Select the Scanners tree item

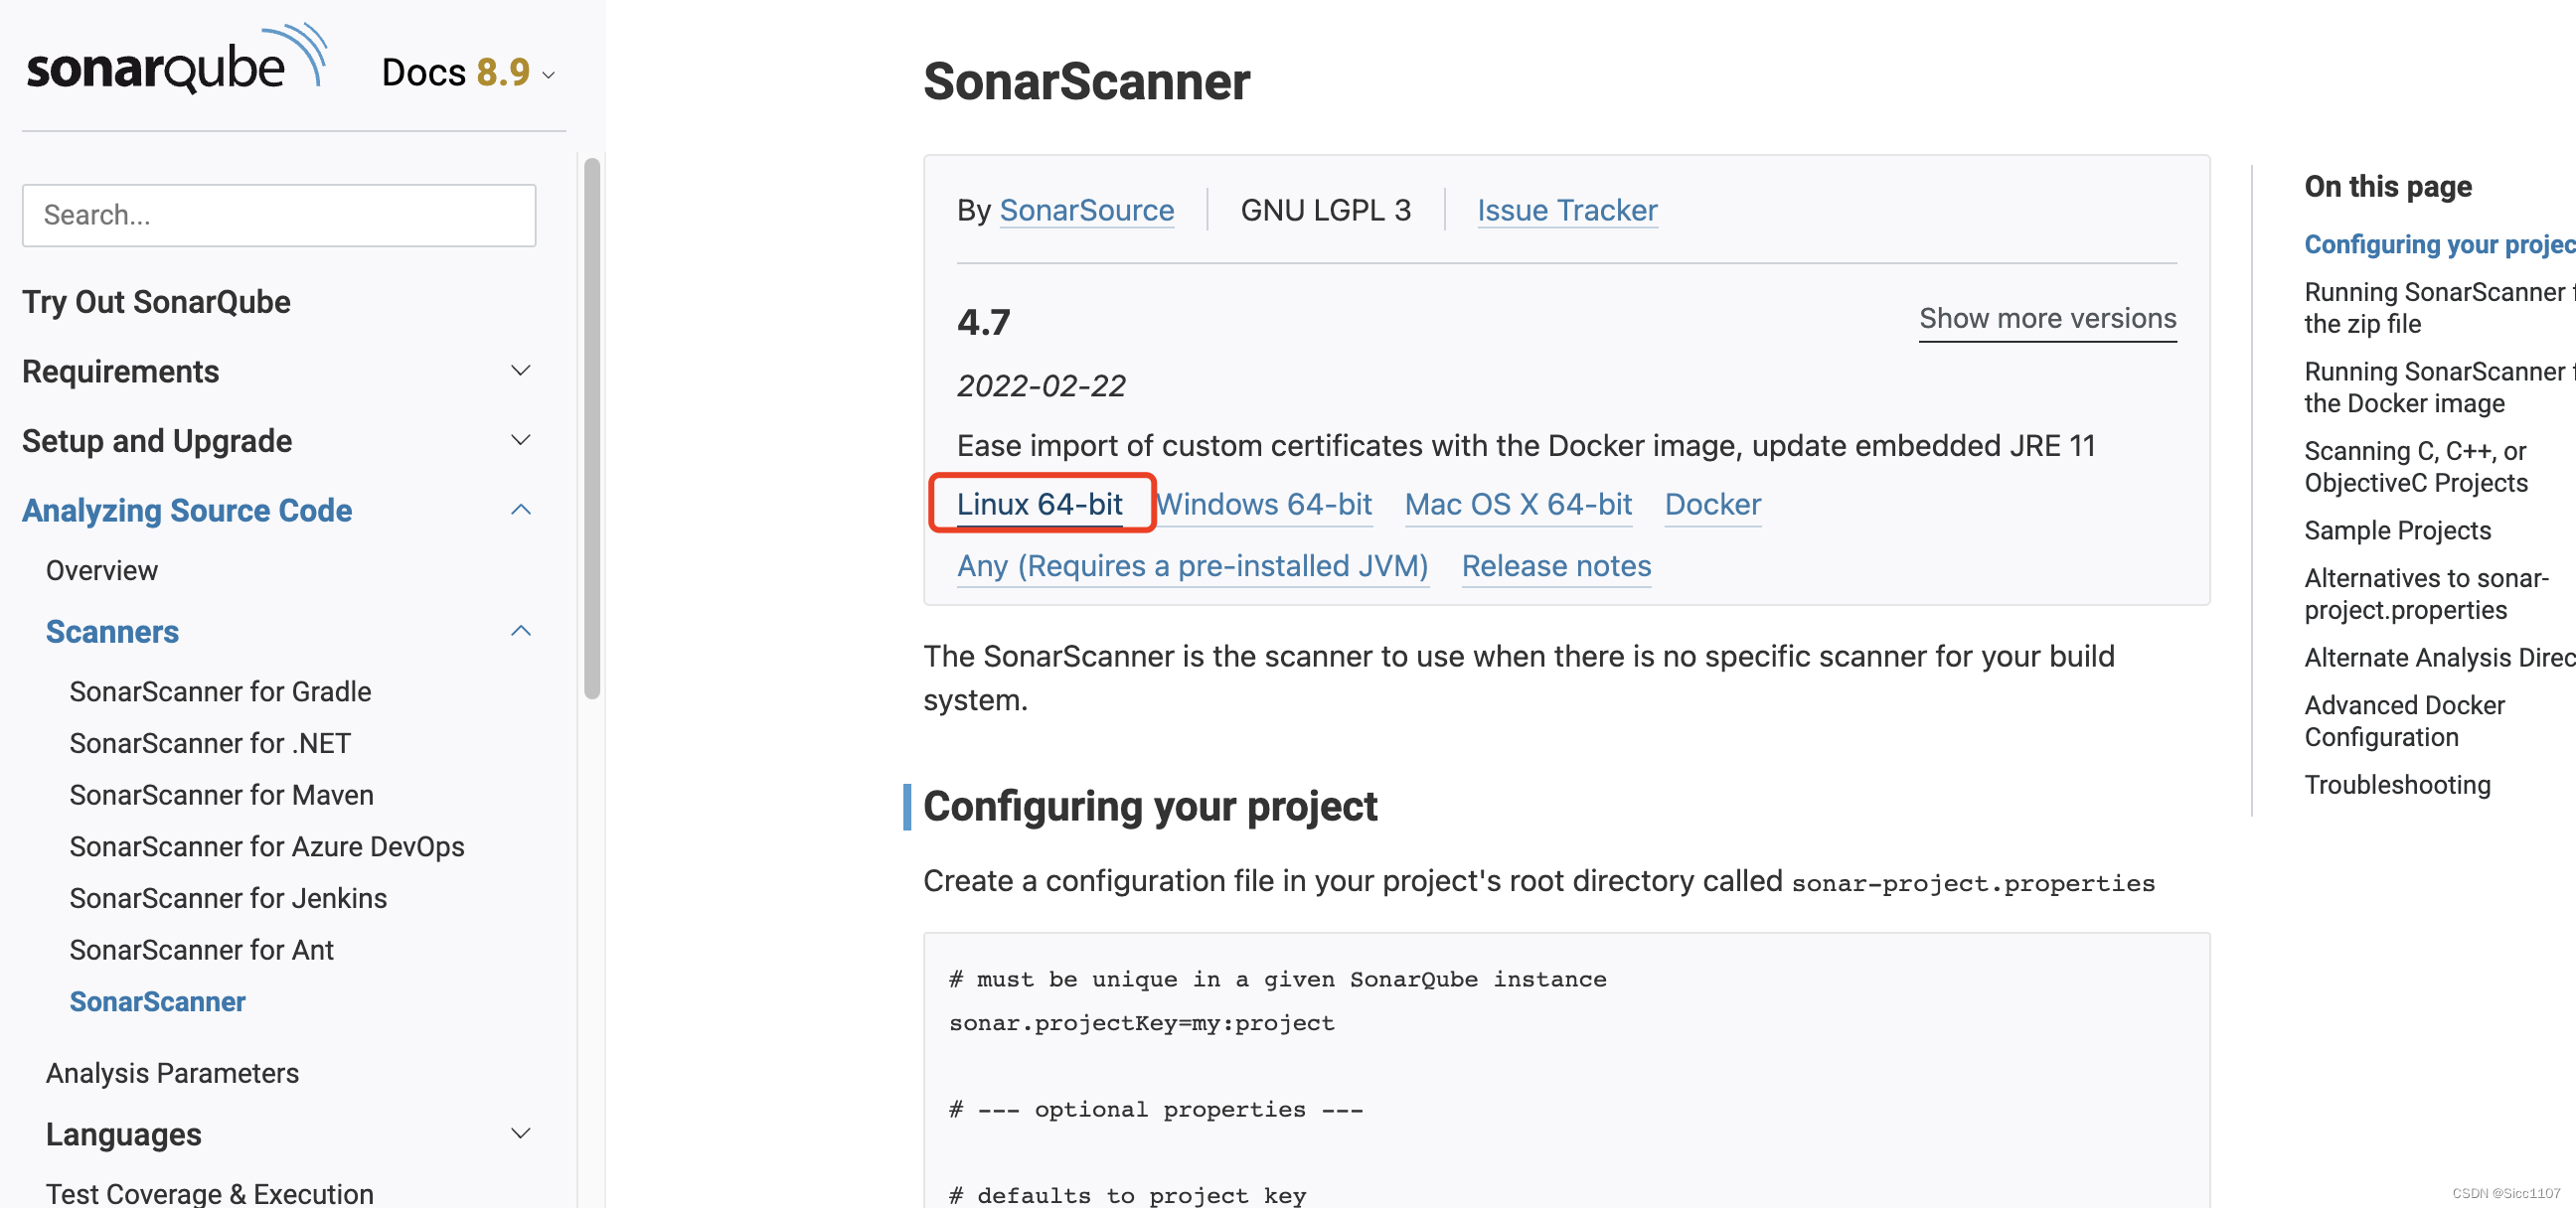[112, 631]
